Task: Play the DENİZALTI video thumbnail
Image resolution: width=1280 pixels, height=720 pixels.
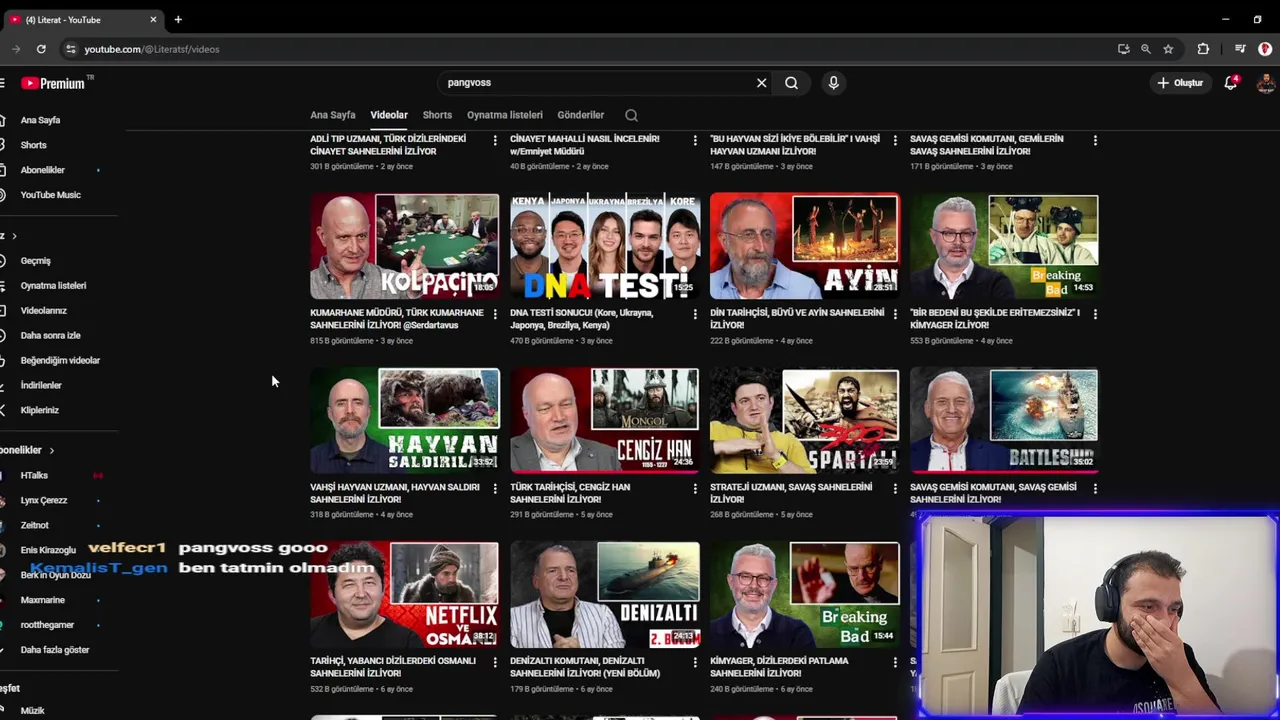Action: (605, 595)
